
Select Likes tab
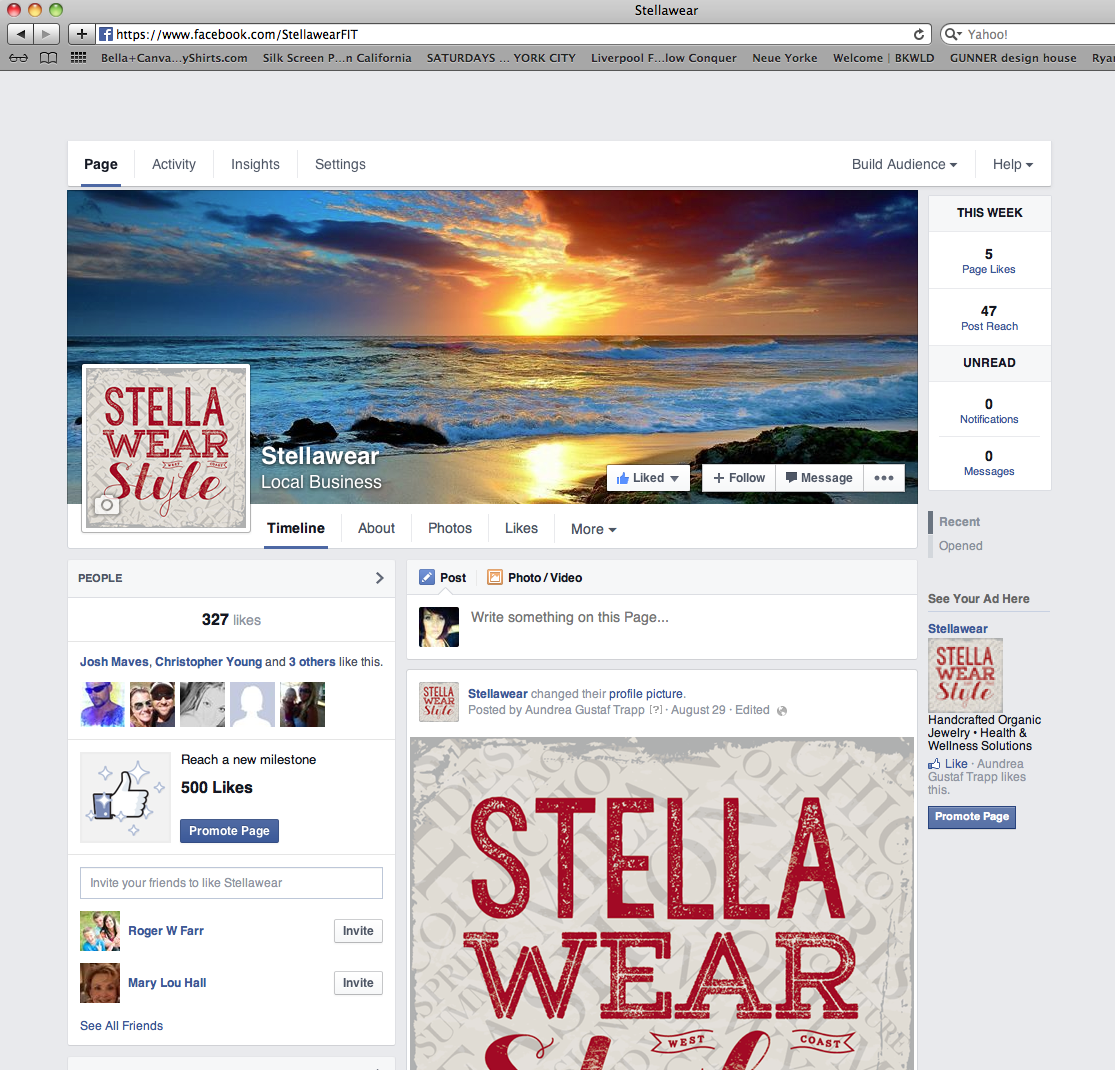click(521, 528)
